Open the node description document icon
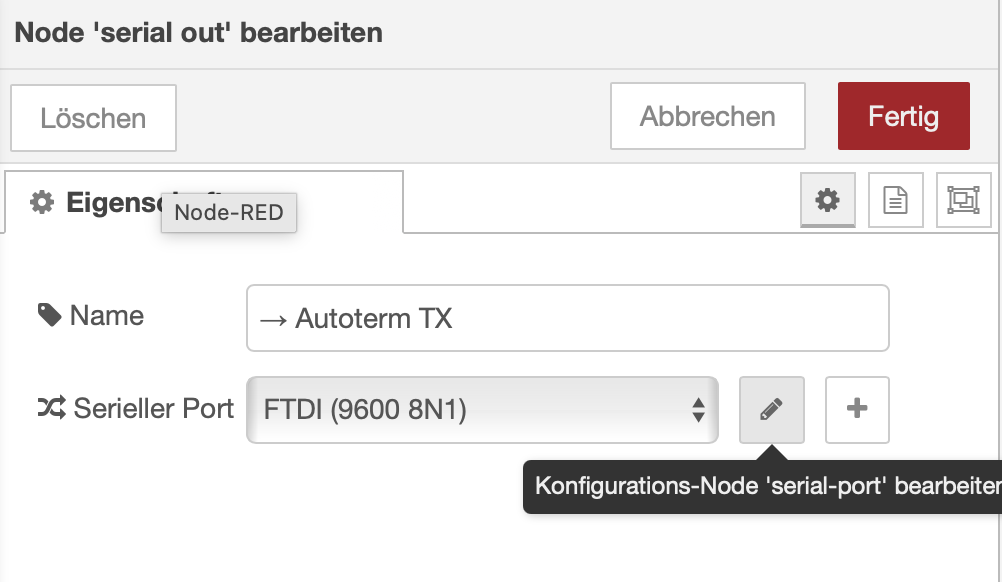This screenshot has height=582, width=1002. [x=895, y=200]
